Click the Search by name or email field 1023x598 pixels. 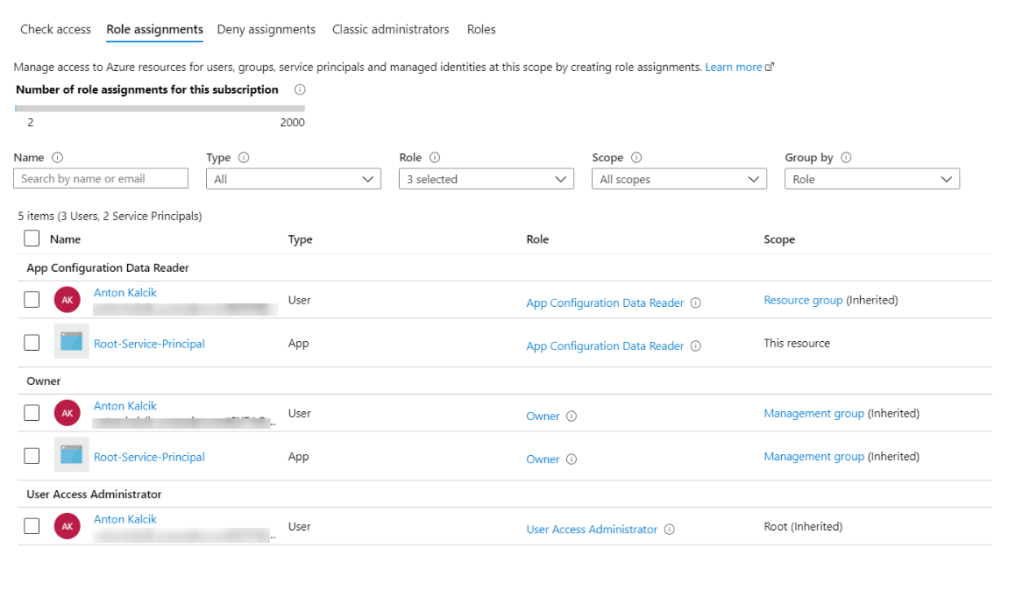click(x=101, y=179)
